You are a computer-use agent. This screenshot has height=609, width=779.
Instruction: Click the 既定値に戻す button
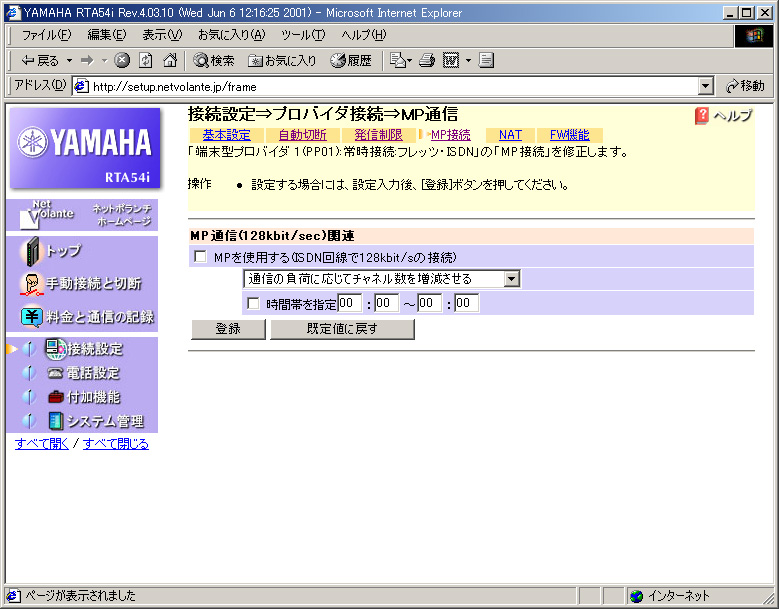click(342, 329)
